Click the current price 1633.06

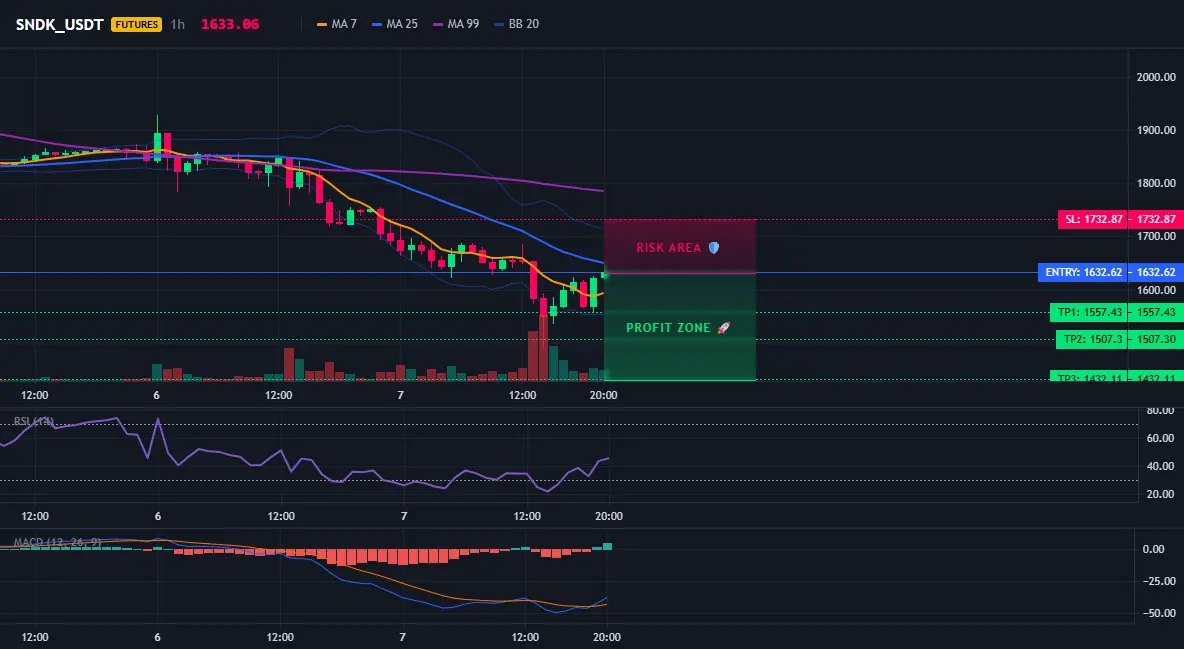pos(230,24)
